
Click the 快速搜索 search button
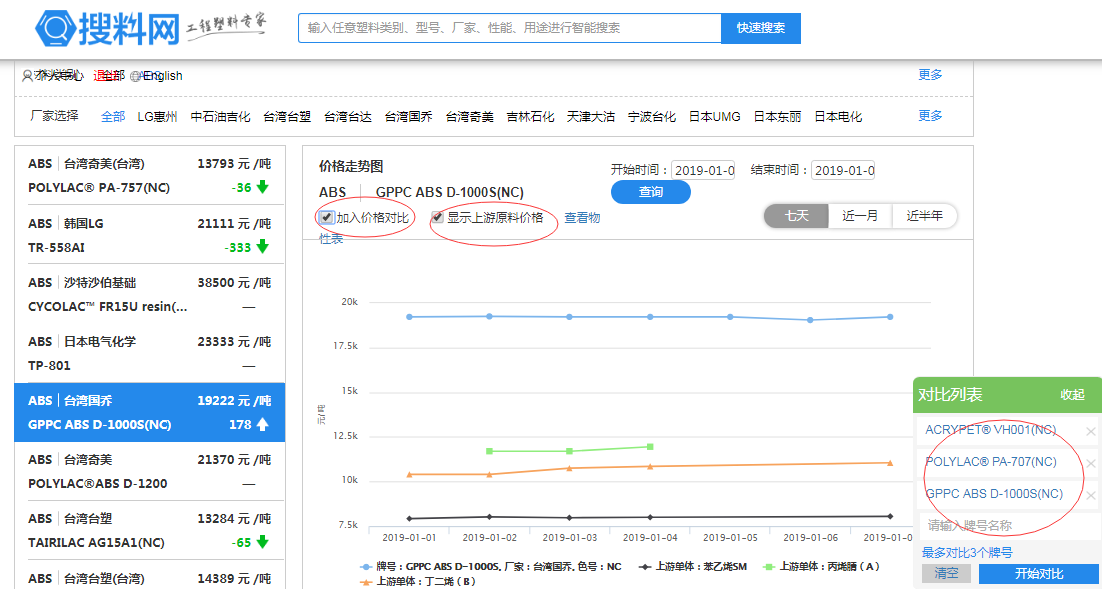click(760, 28)
